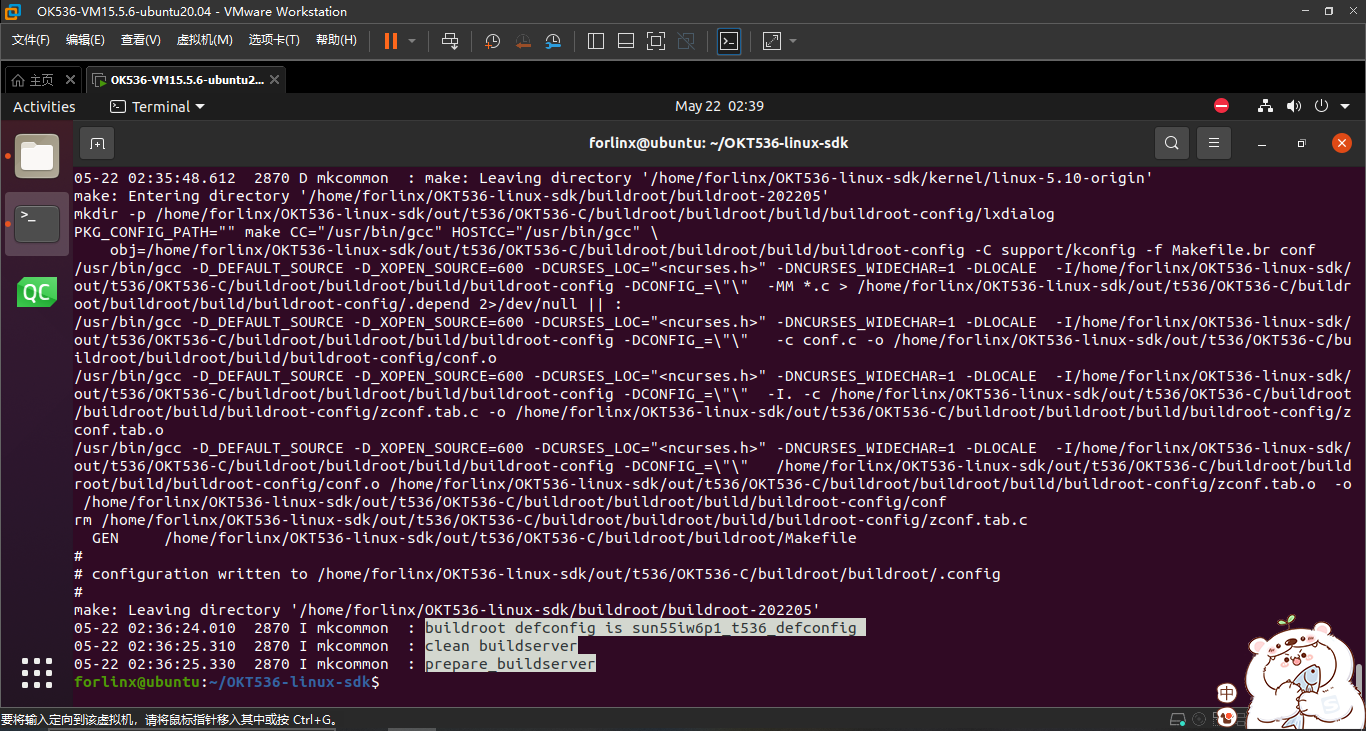This screenshot has height=731, width=1366.
Task: Click the power icon in Ubuntu top bar
Action: 1321,106
